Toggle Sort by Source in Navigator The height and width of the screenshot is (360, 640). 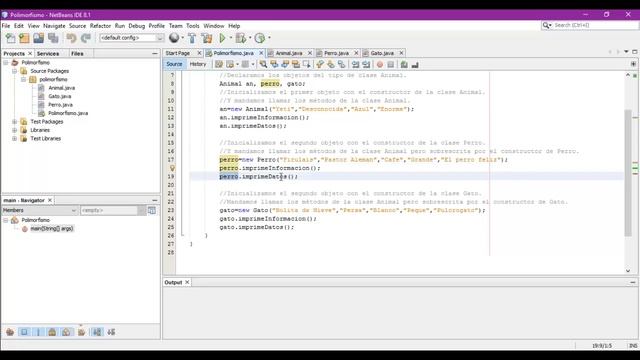(x=111, y=332)
